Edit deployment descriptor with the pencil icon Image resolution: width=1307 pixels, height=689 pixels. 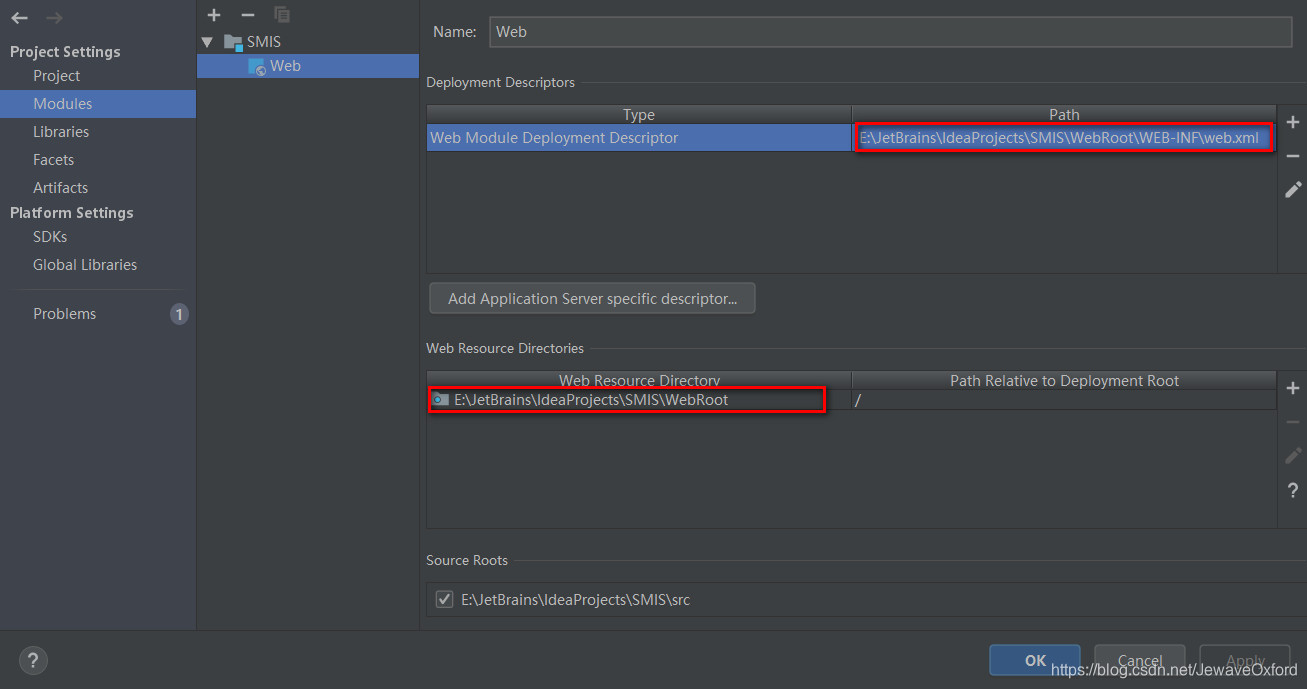pos(1292,189)
